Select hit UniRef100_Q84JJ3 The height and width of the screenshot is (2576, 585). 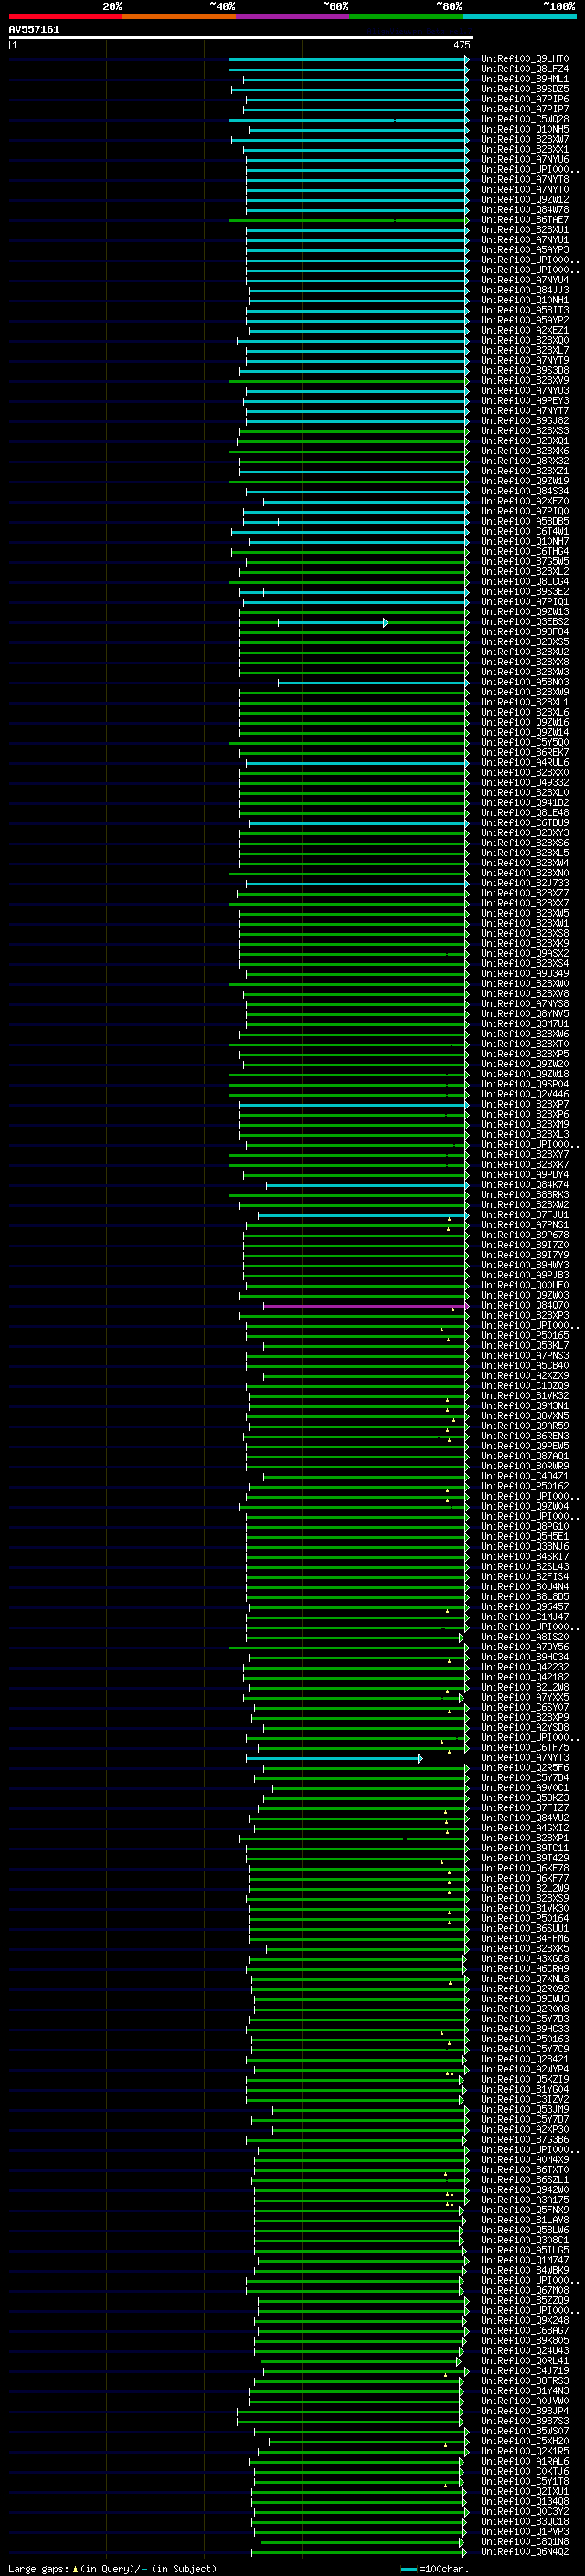coord(524,291)
